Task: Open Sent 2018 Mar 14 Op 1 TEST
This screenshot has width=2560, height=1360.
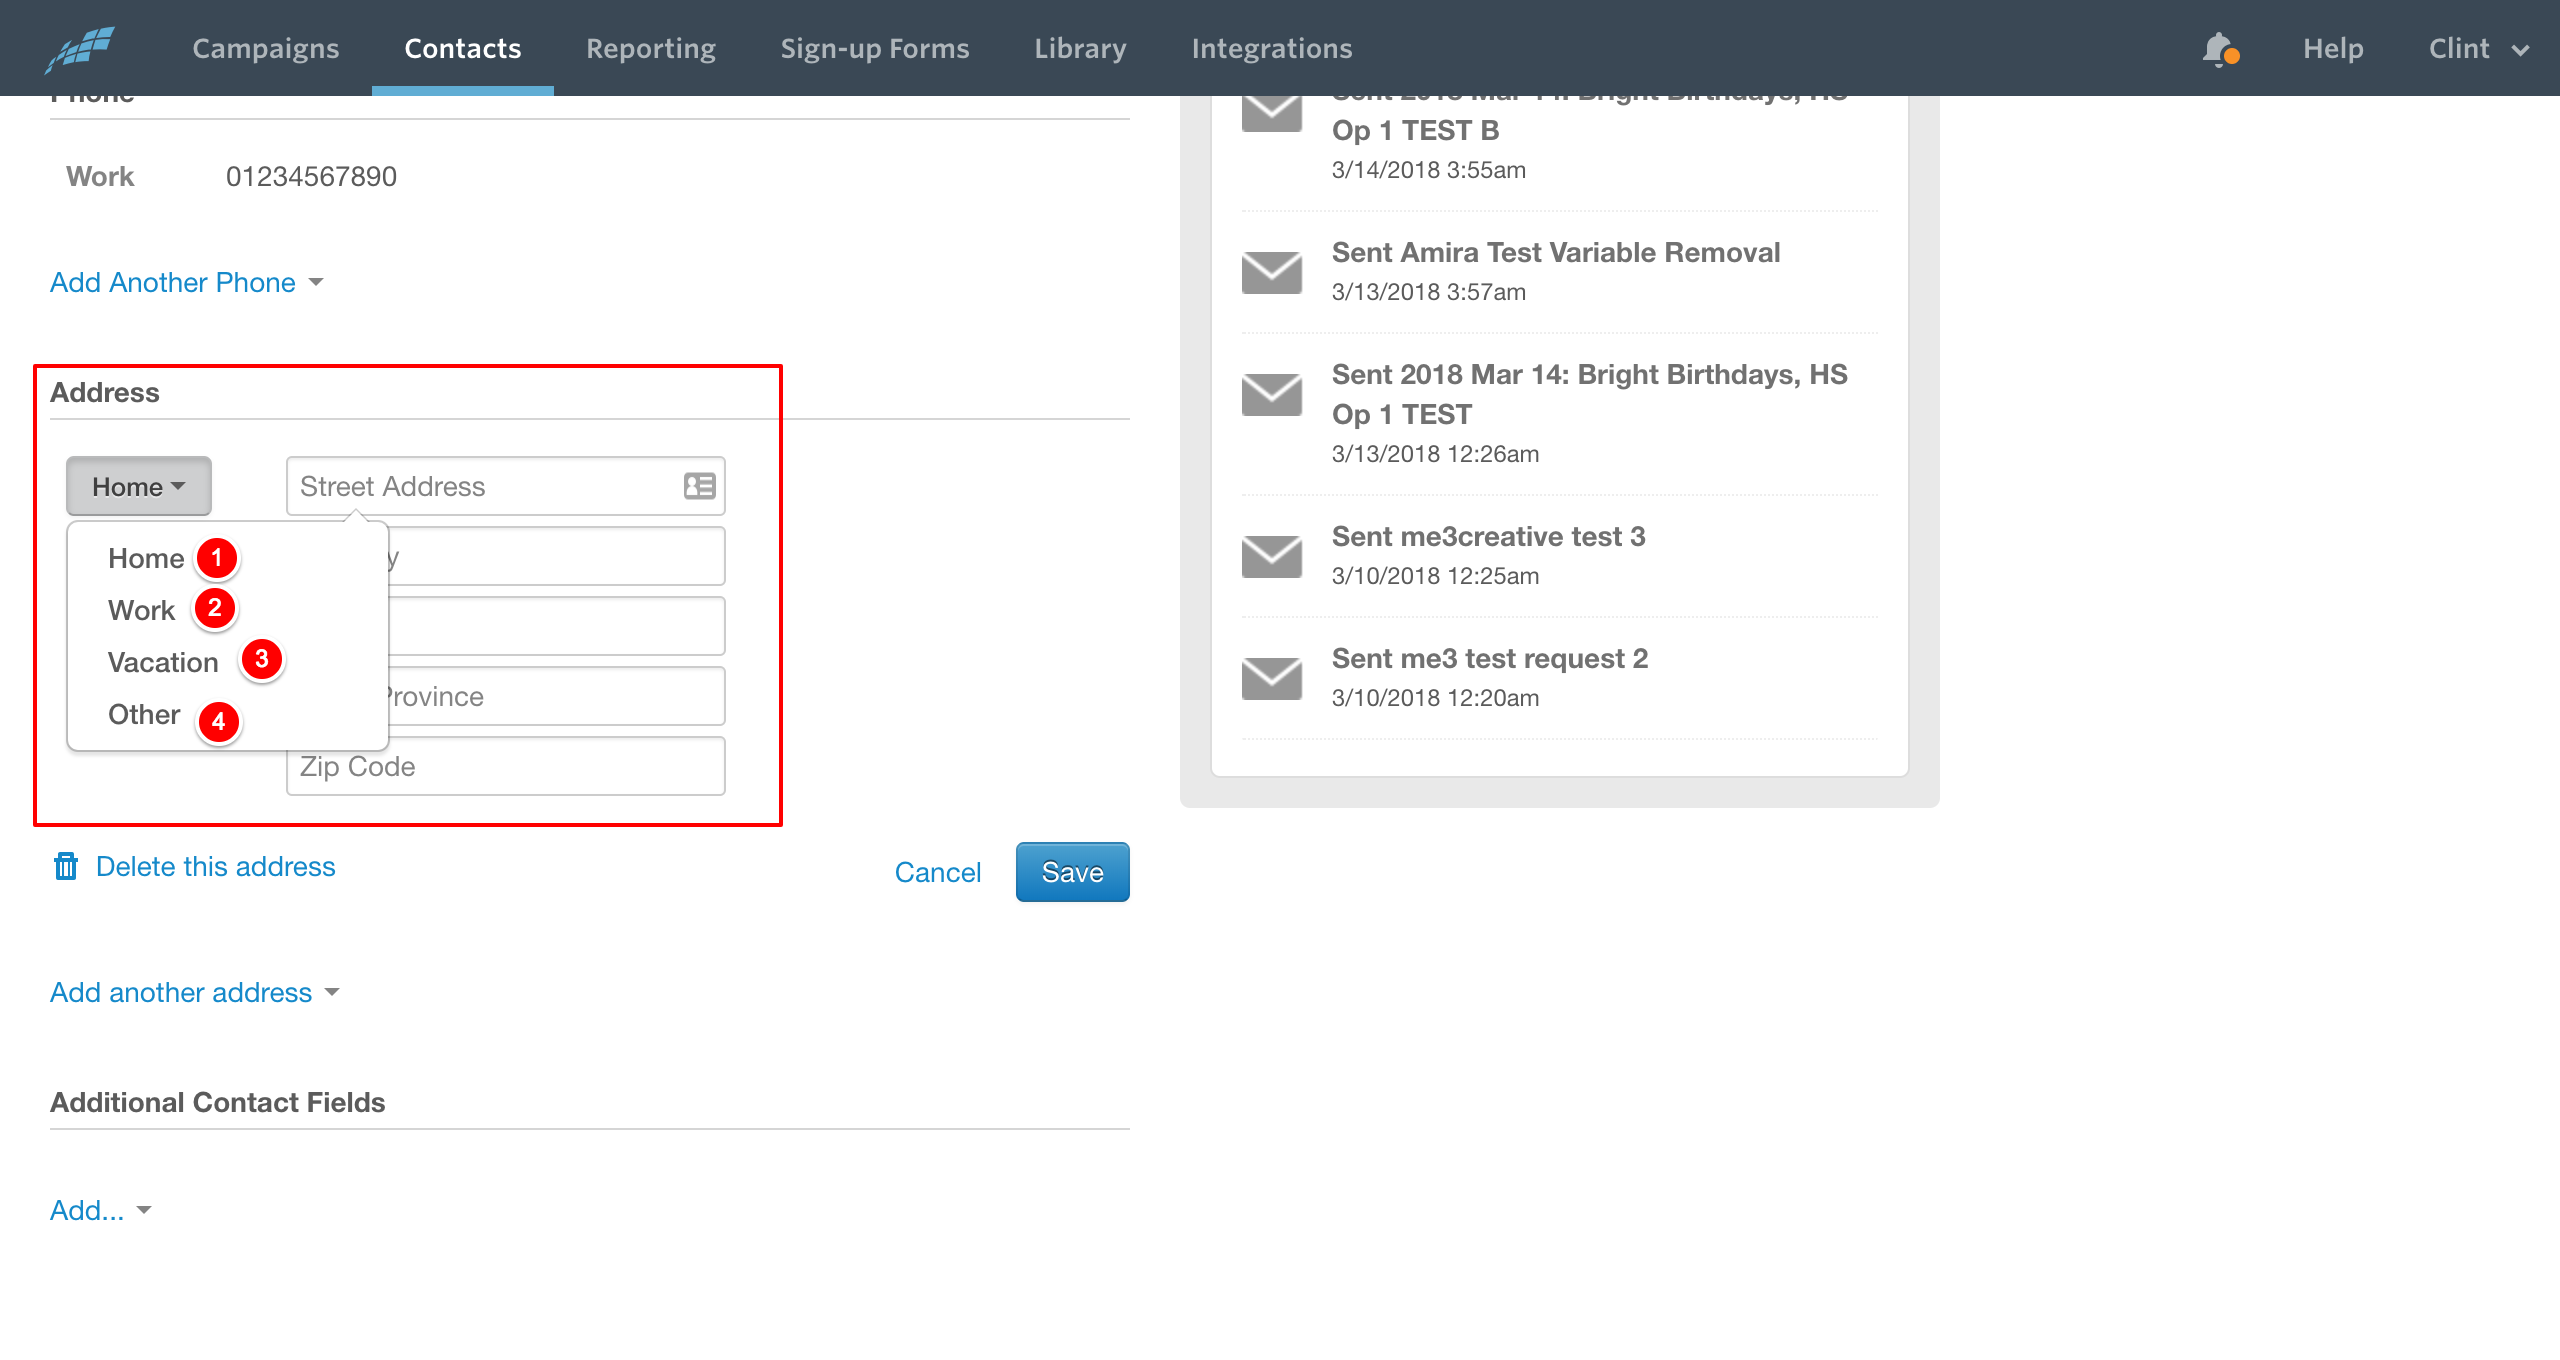Action: coord(1590,394)
